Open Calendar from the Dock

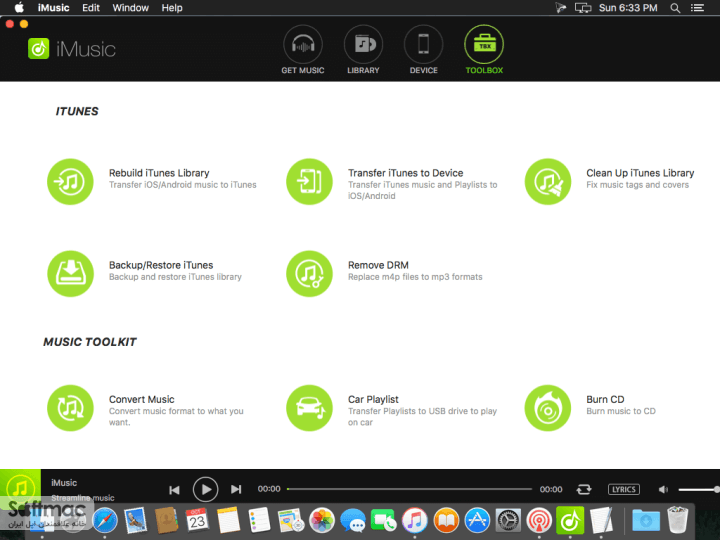point(197,521)
